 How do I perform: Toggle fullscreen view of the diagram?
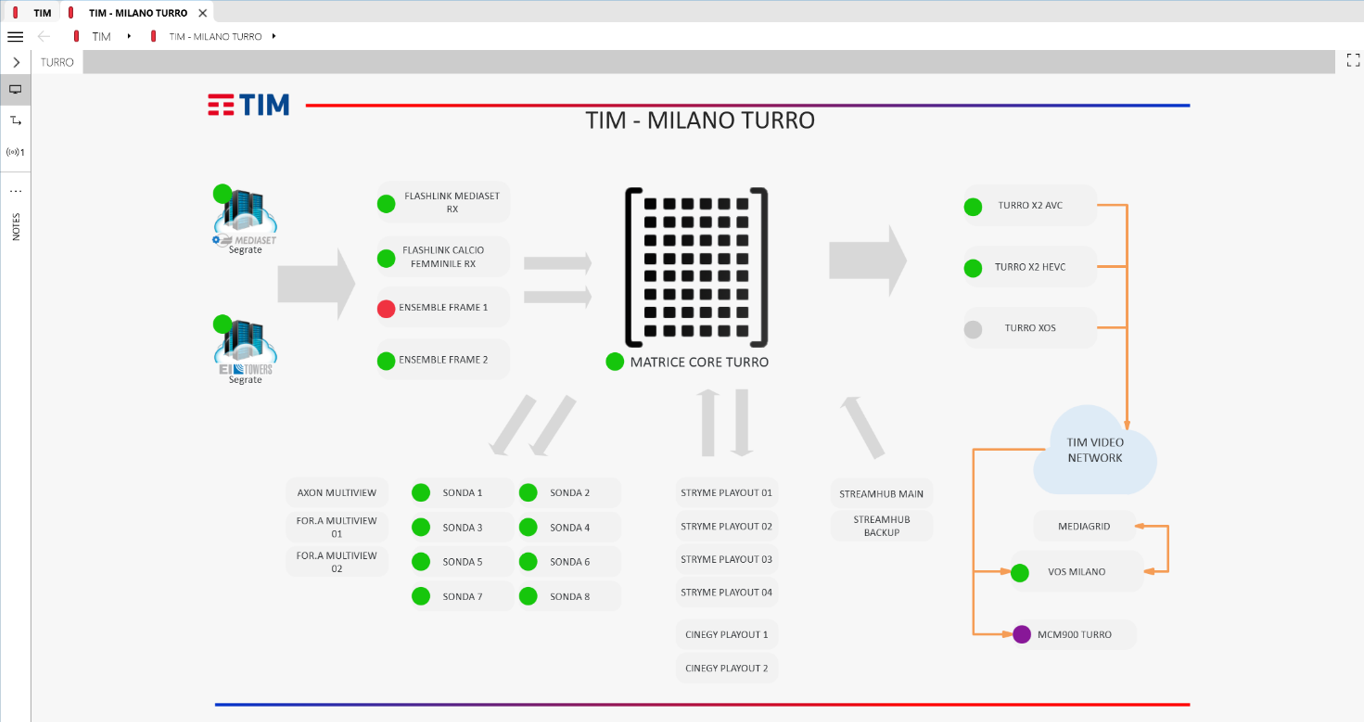[x=1353, y=61]
